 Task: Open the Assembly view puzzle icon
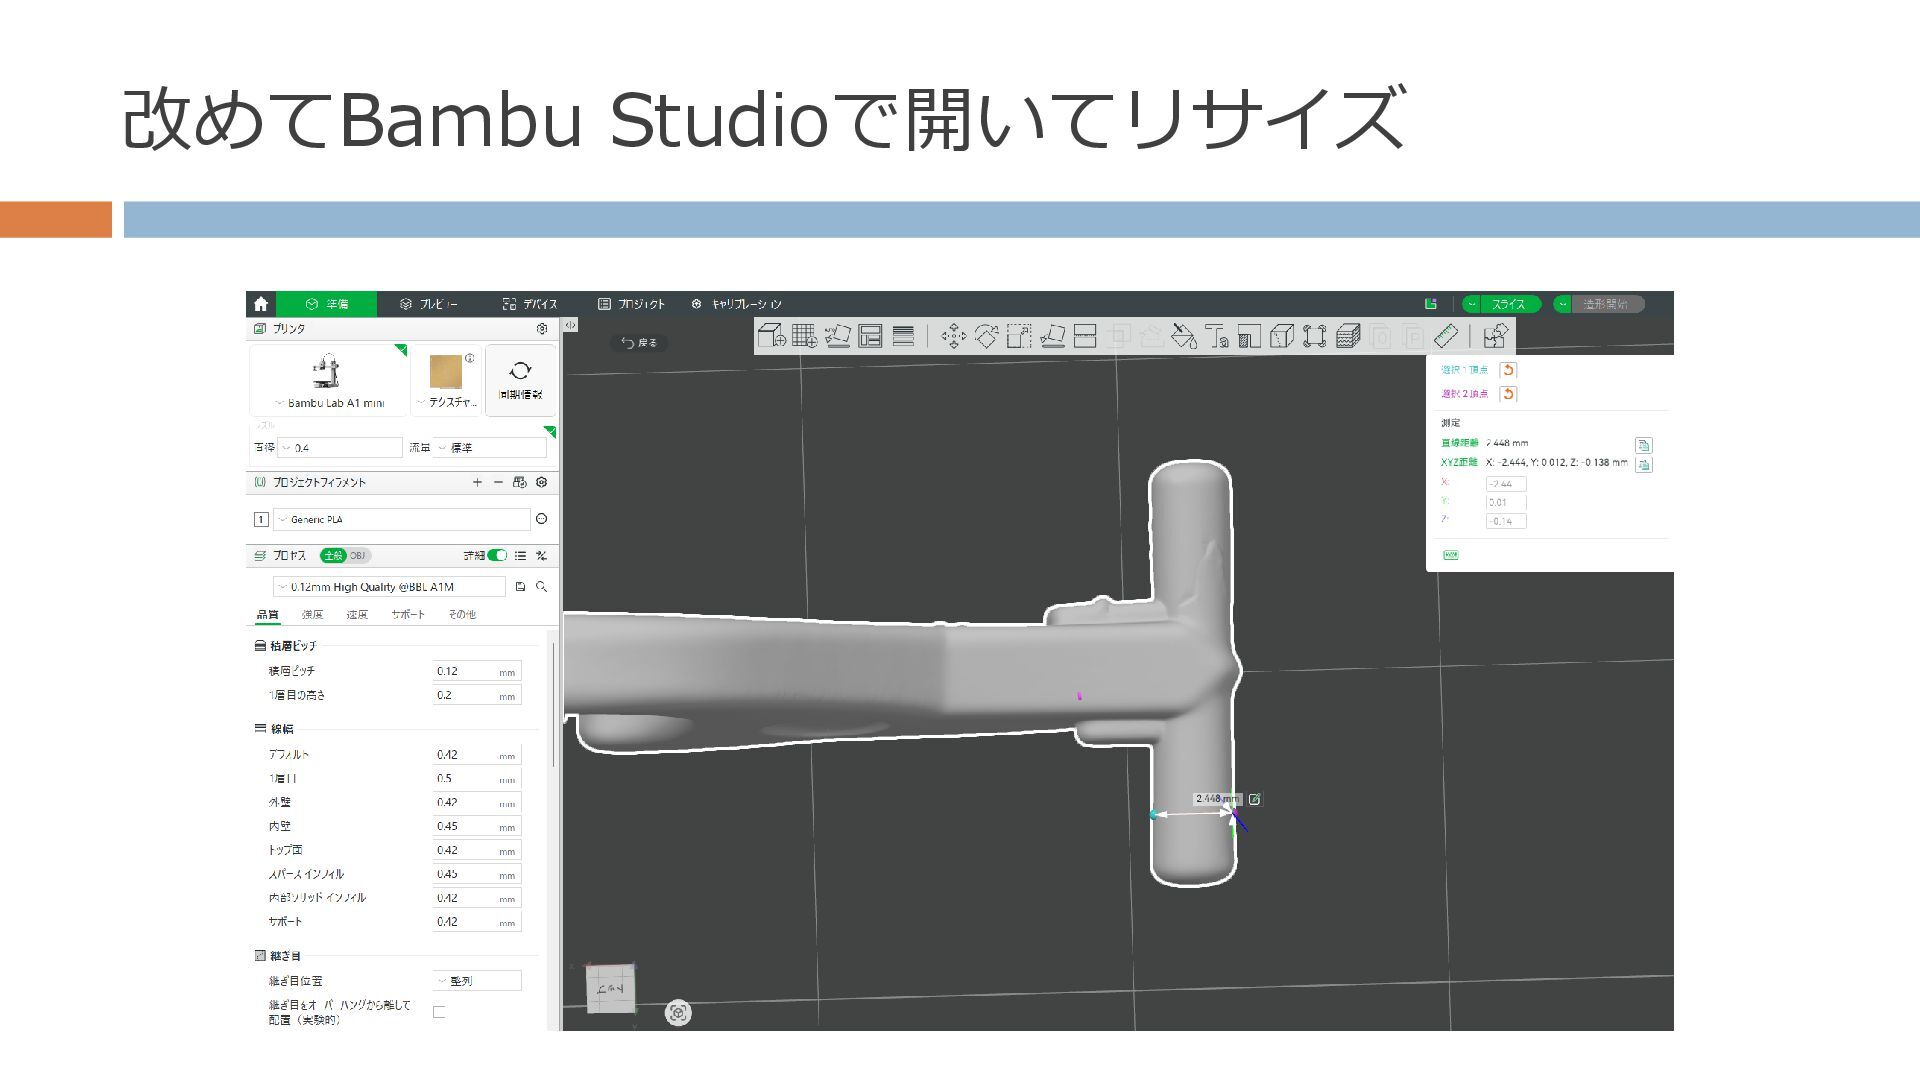[x=1495, y=336]
